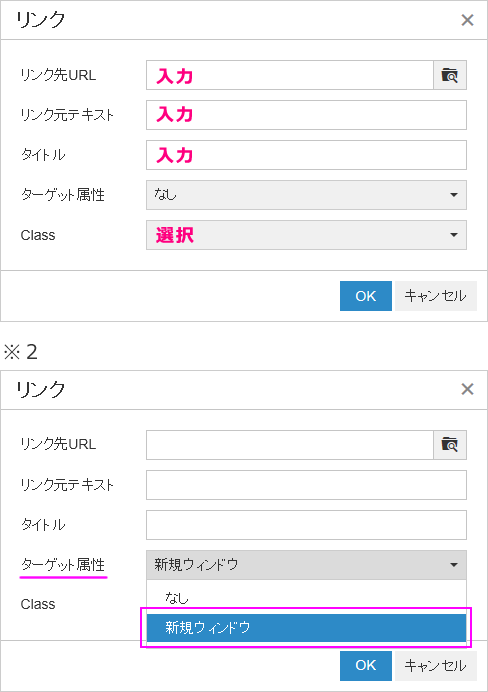Confirm upper dialog with OK button
Screen dimensions: 488x692
tap(366, 296)
